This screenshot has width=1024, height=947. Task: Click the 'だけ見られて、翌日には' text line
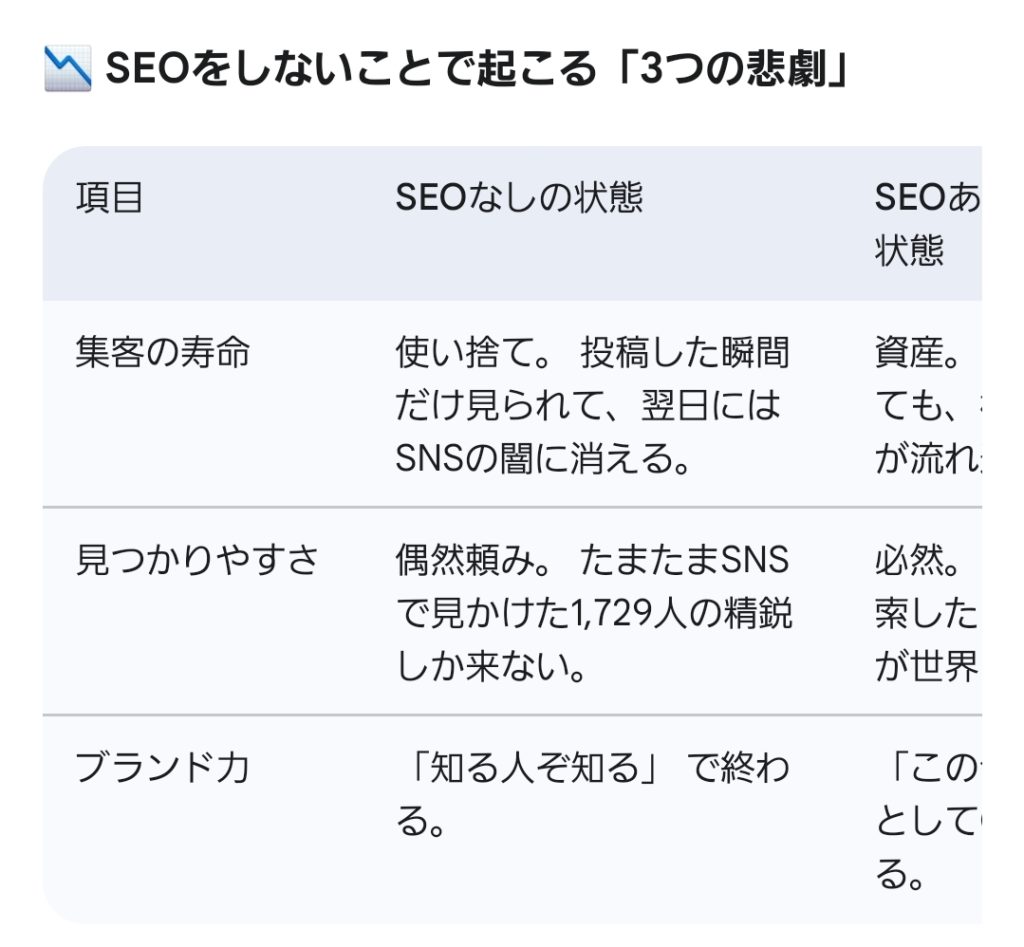[588, 407]
